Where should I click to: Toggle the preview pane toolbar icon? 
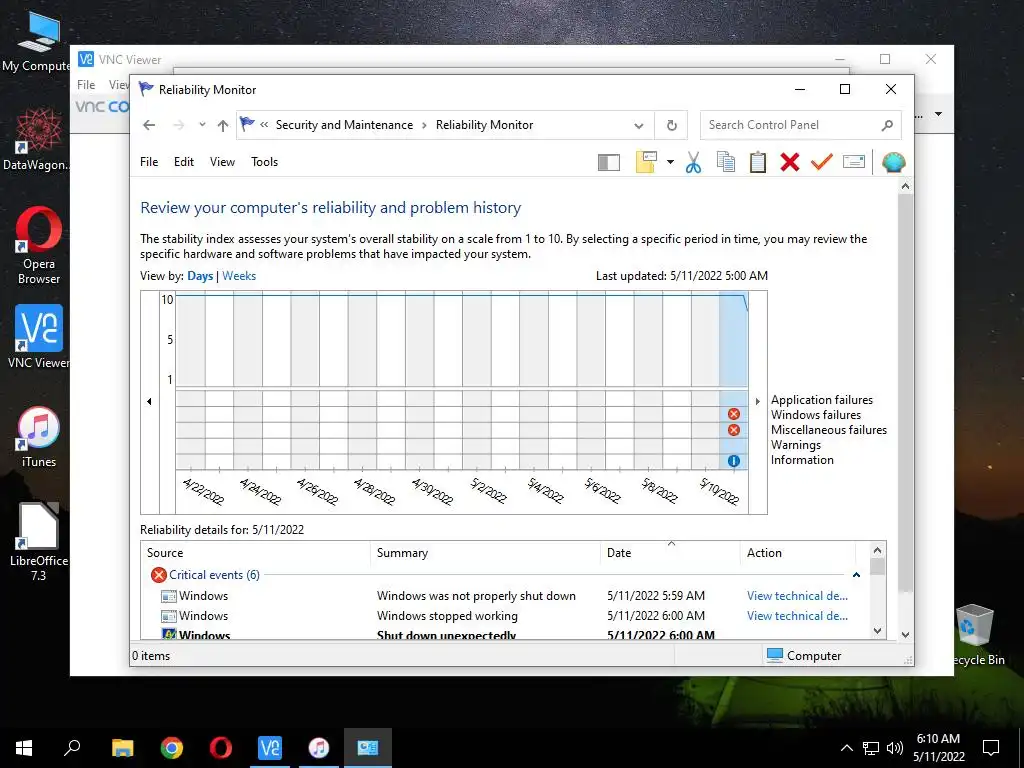tap(609, 163)
